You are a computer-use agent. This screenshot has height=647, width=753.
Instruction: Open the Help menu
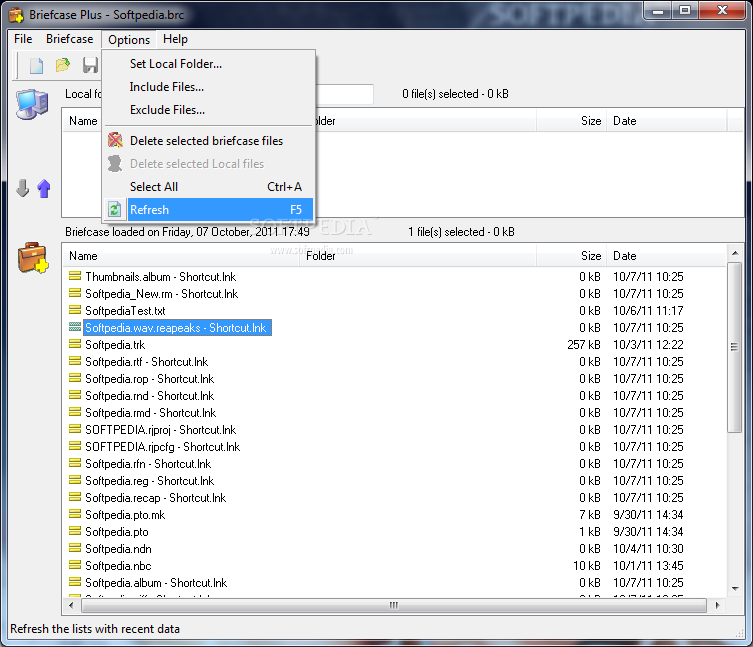[175, 39]
